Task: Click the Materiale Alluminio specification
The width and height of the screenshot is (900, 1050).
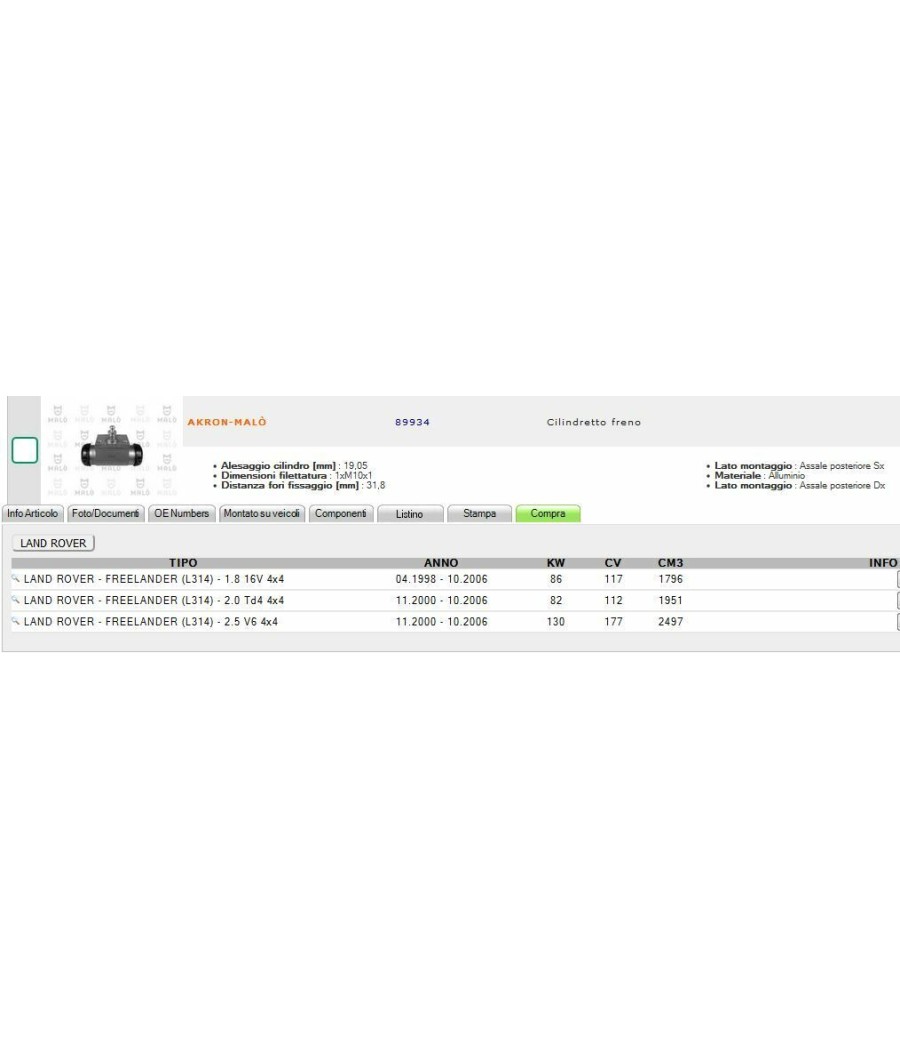Action: (759, 475)
